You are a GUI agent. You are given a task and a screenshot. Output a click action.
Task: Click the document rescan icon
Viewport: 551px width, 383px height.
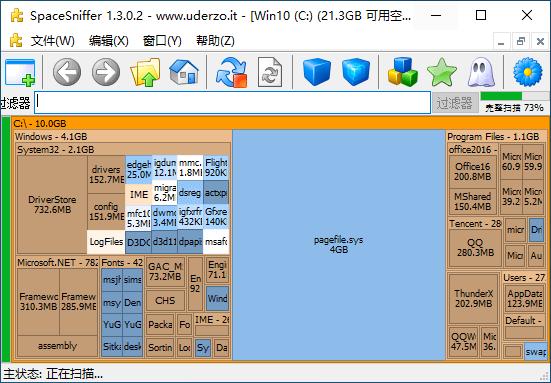[x=270, y=72]
